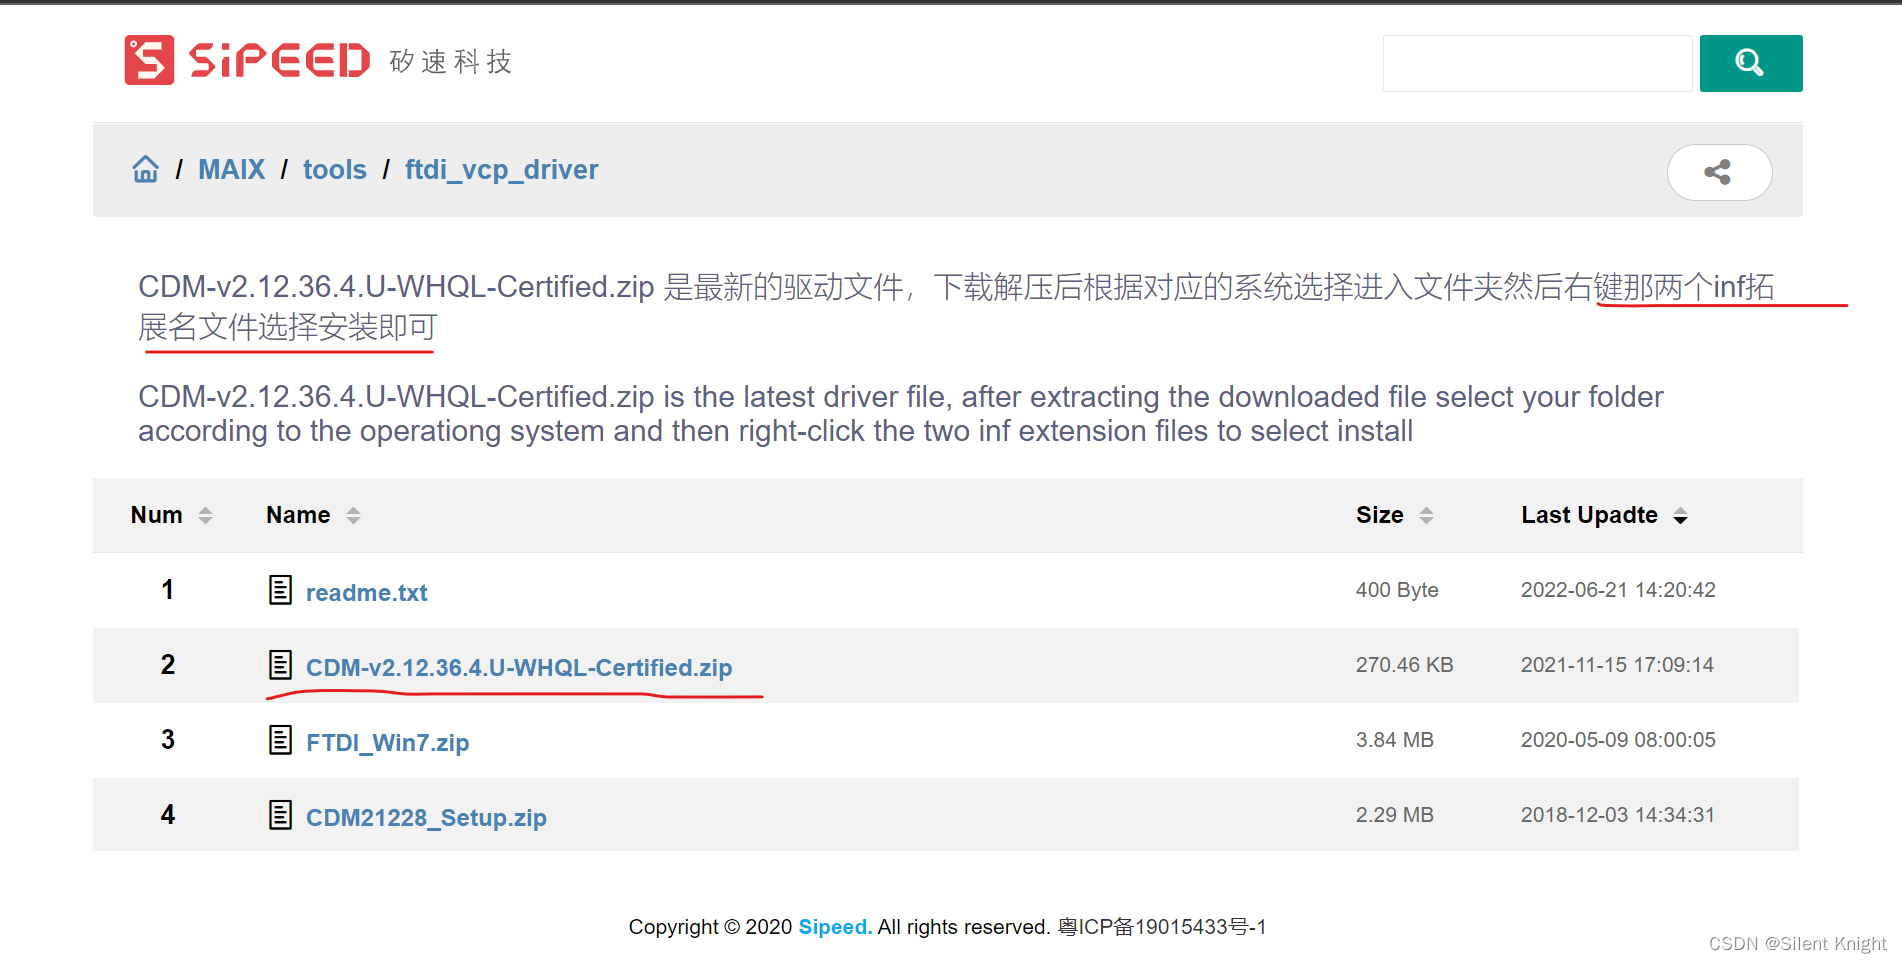Click the file icon beside CDM21228_Setup.zip
This screenshot has width=1902, height=963.
280,815
